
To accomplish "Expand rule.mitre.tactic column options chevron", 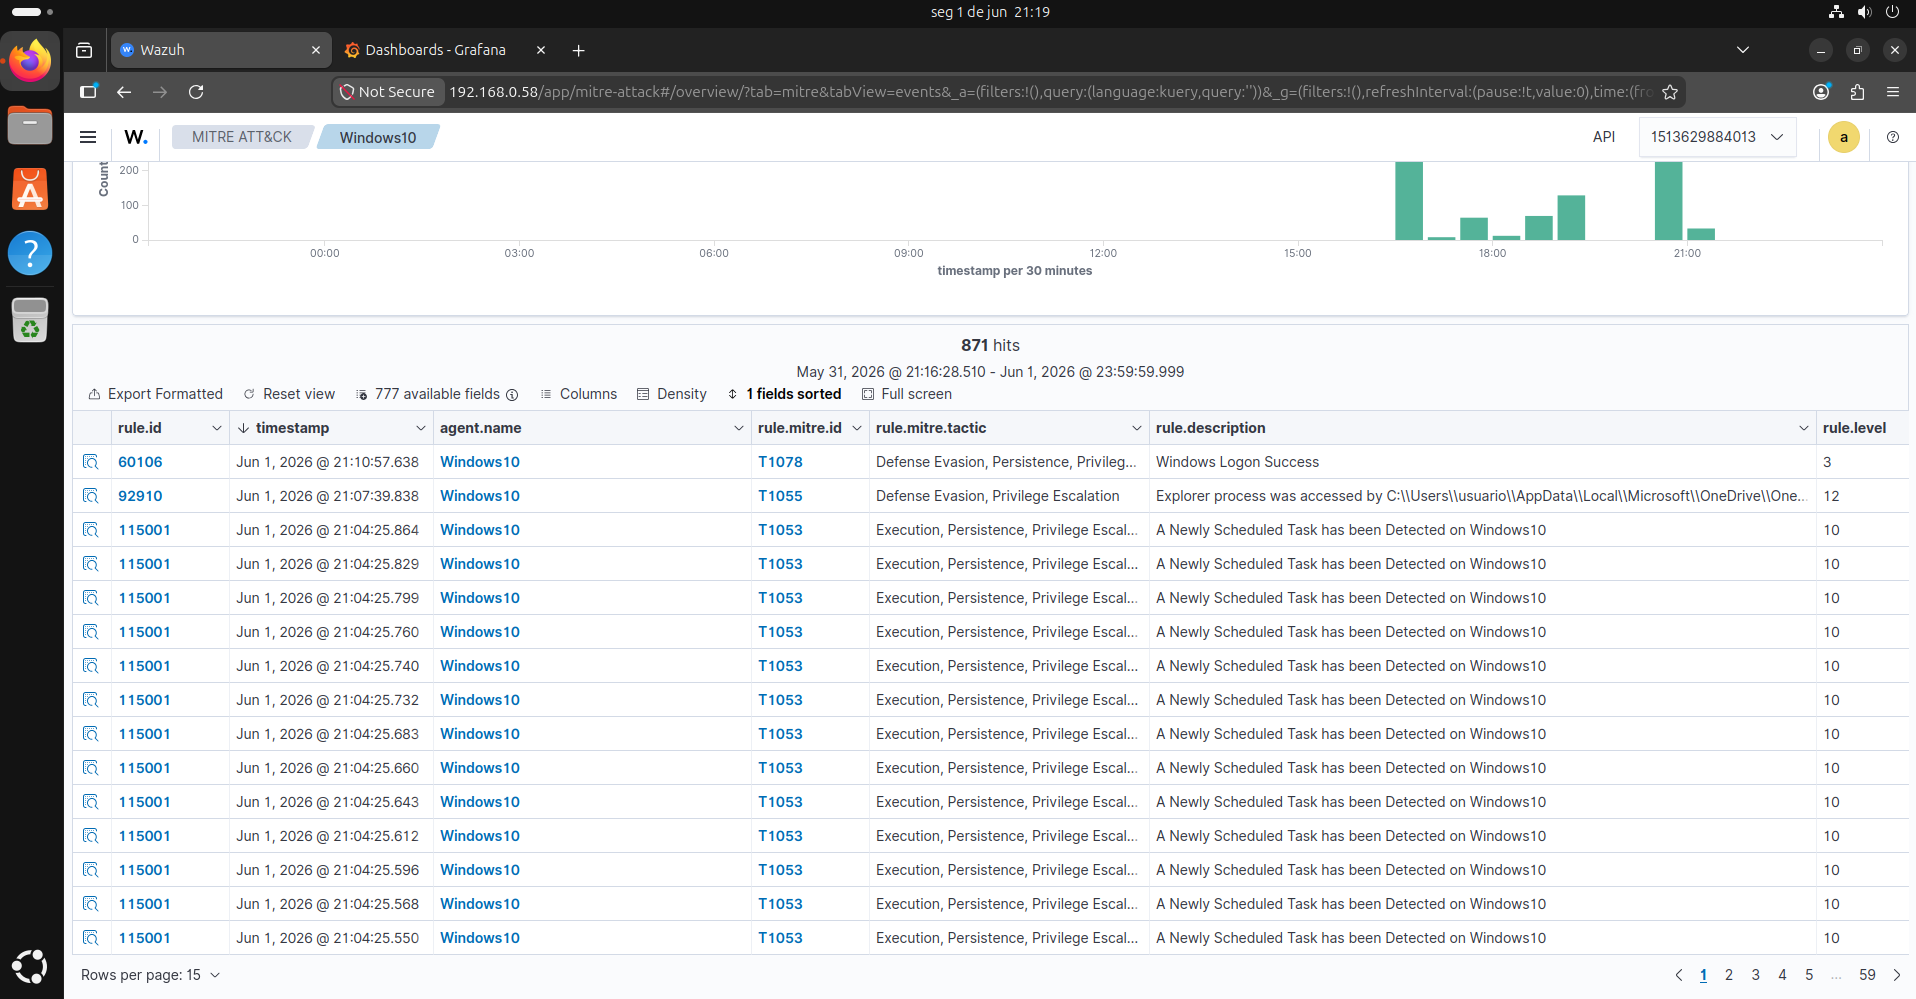I will tap(1136, 428).
